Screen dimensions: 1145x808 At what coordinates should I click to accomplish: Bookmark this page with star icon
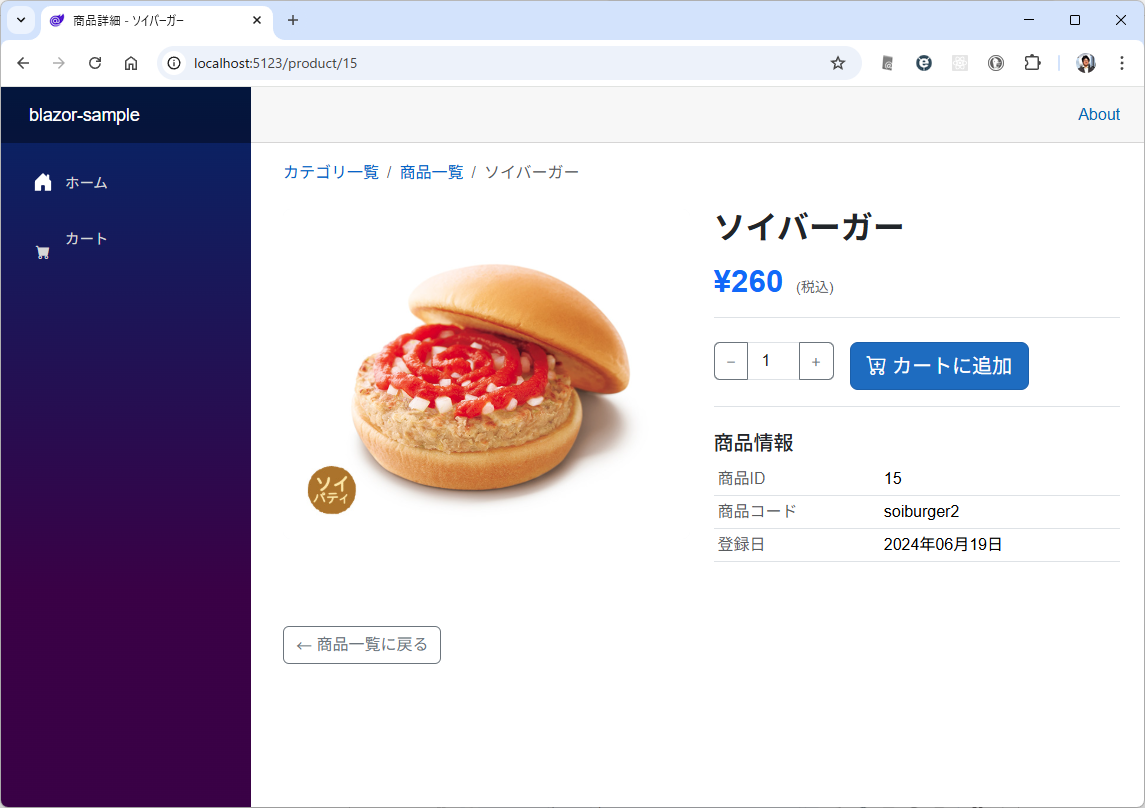[x=838, y=64]
